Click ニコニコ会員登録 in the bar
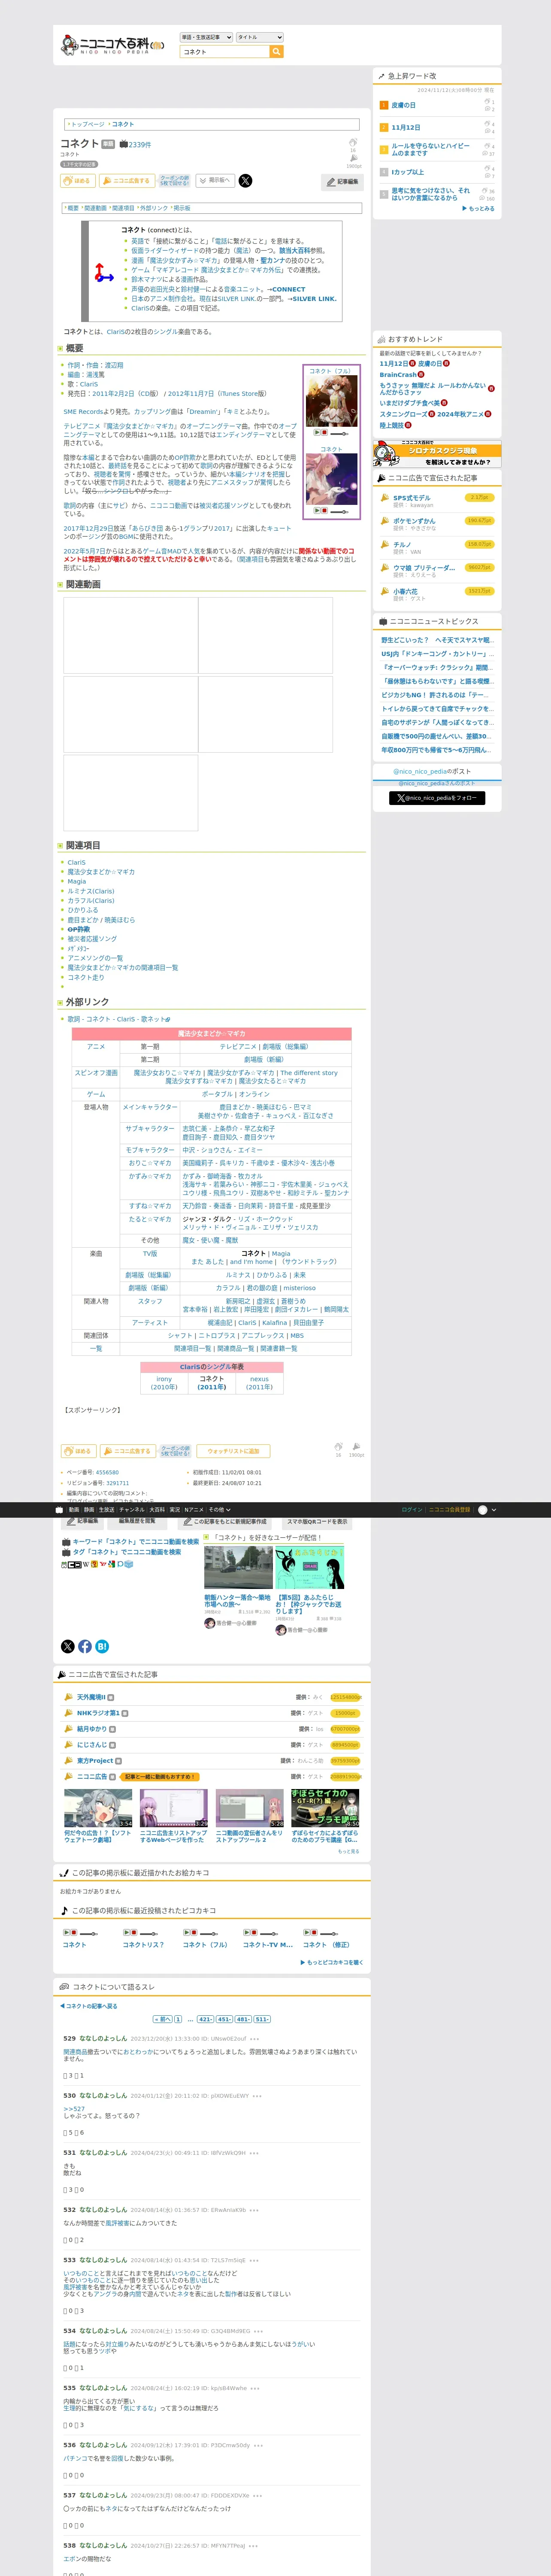This screenshot has width=551, height=2576. (450, 1510)
